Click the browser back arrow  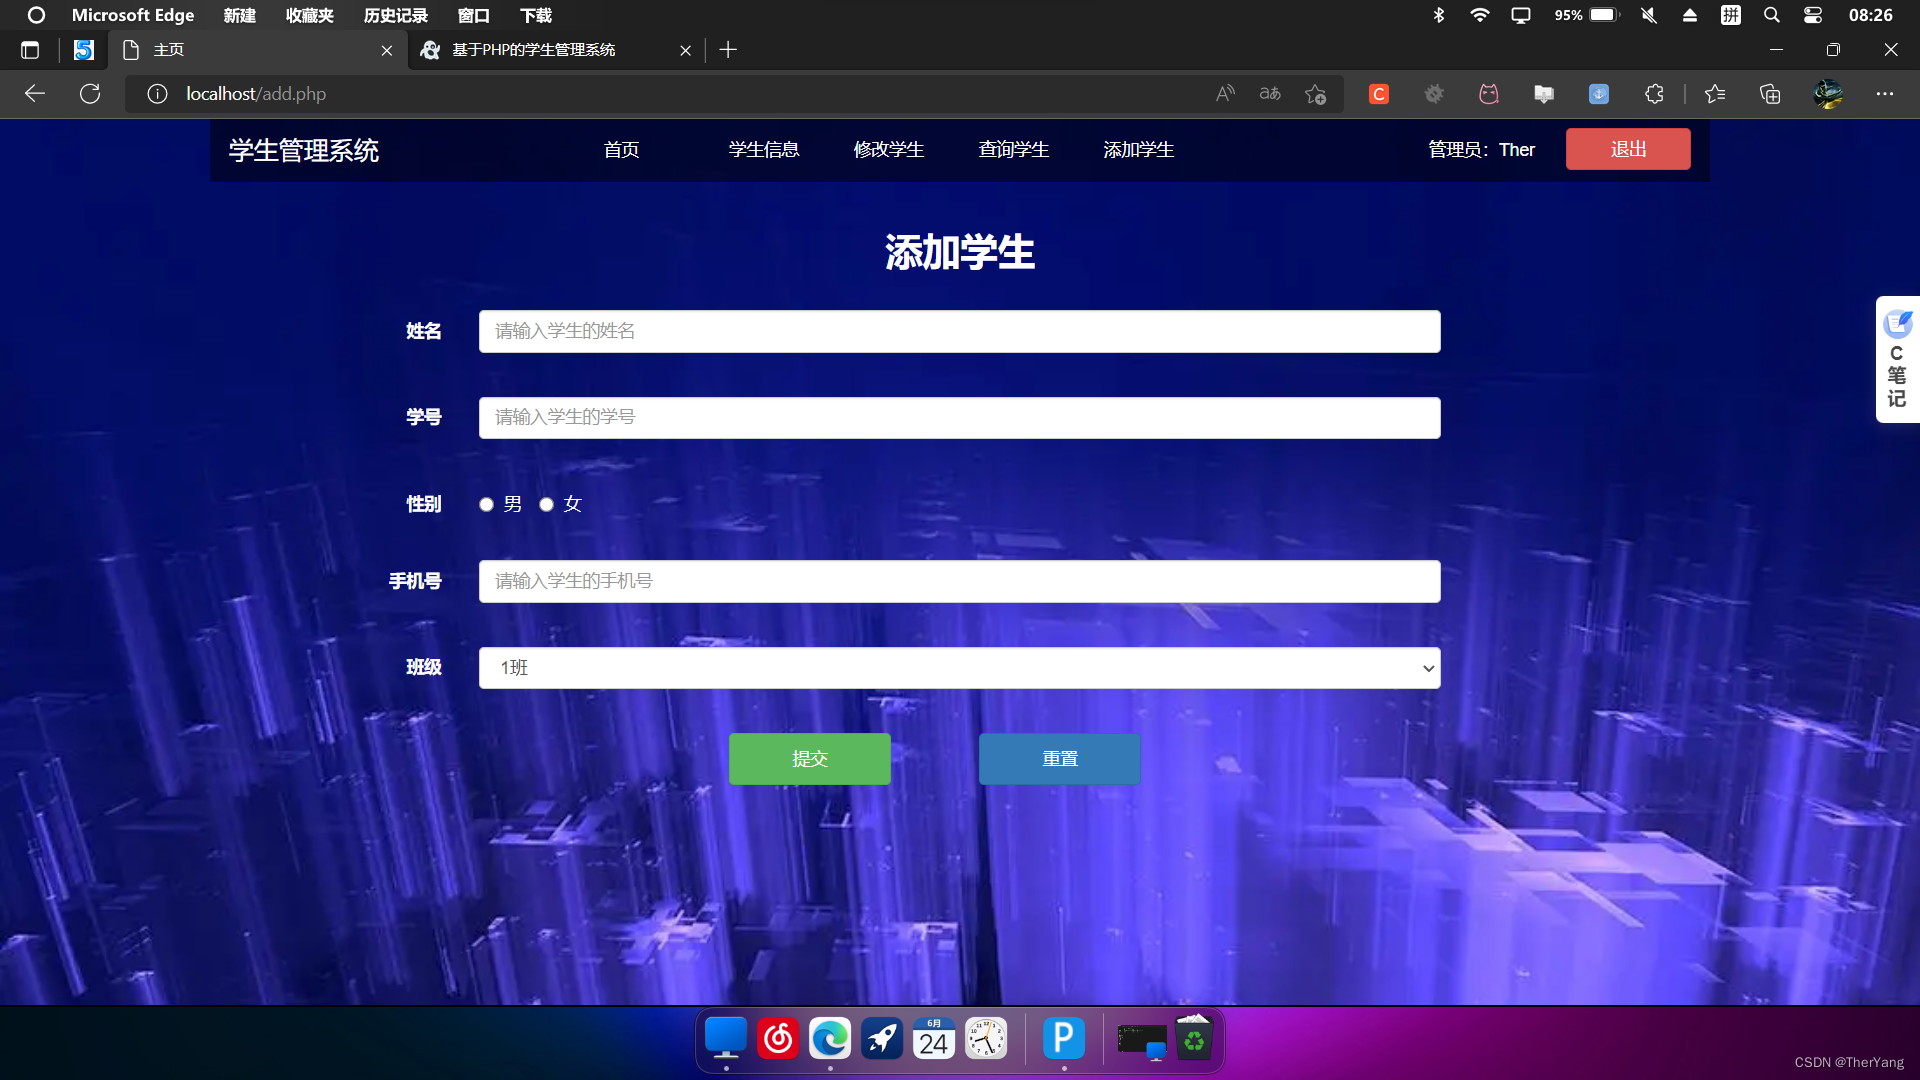35,94
